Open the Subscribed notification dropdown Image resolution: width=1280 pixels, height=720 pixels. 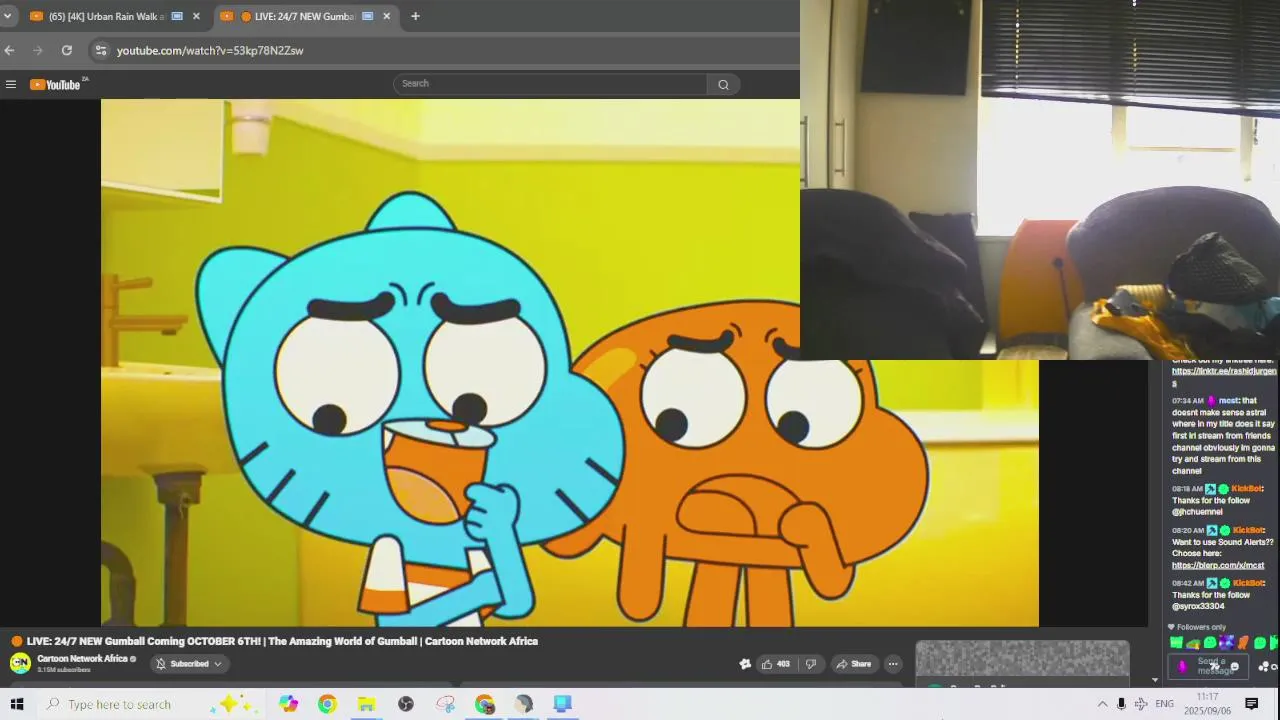tap(189, 664)
